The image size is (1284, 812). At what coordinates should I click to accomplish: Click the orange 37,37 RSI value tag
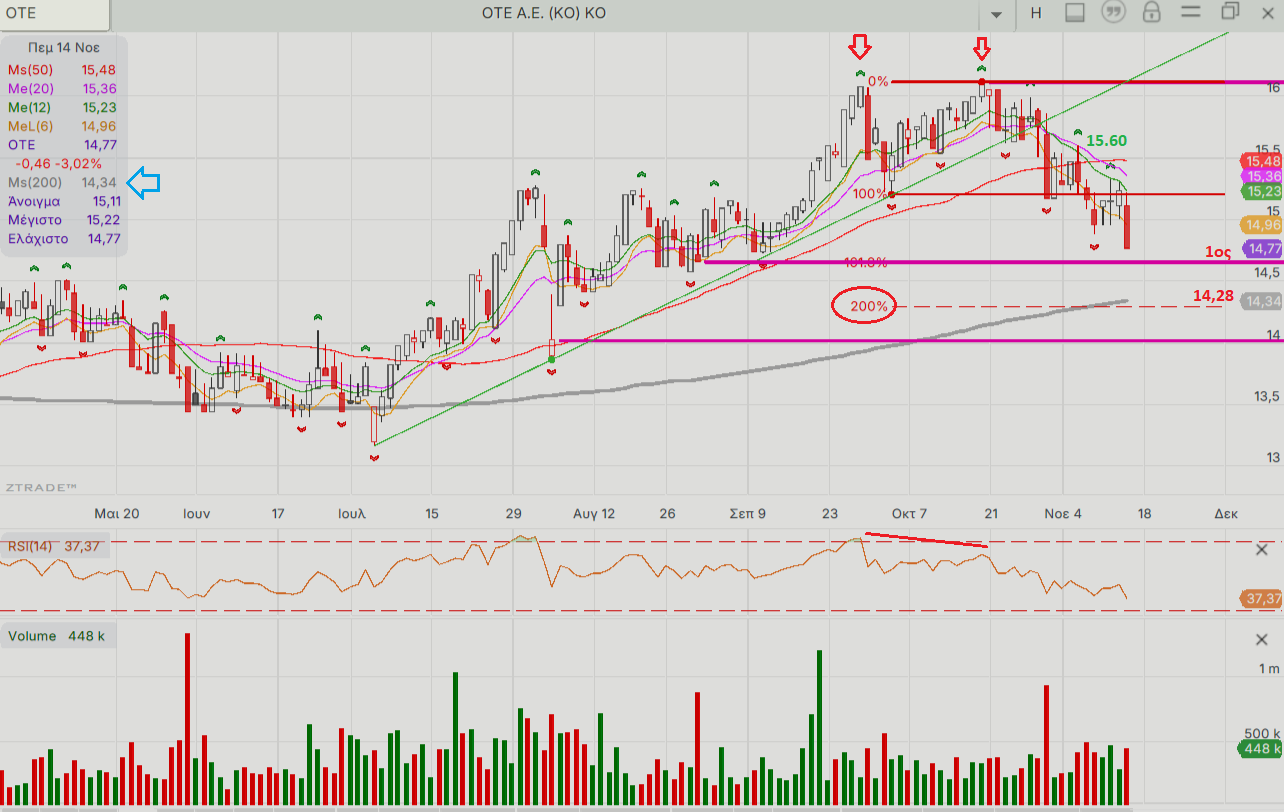point(1261,599)
